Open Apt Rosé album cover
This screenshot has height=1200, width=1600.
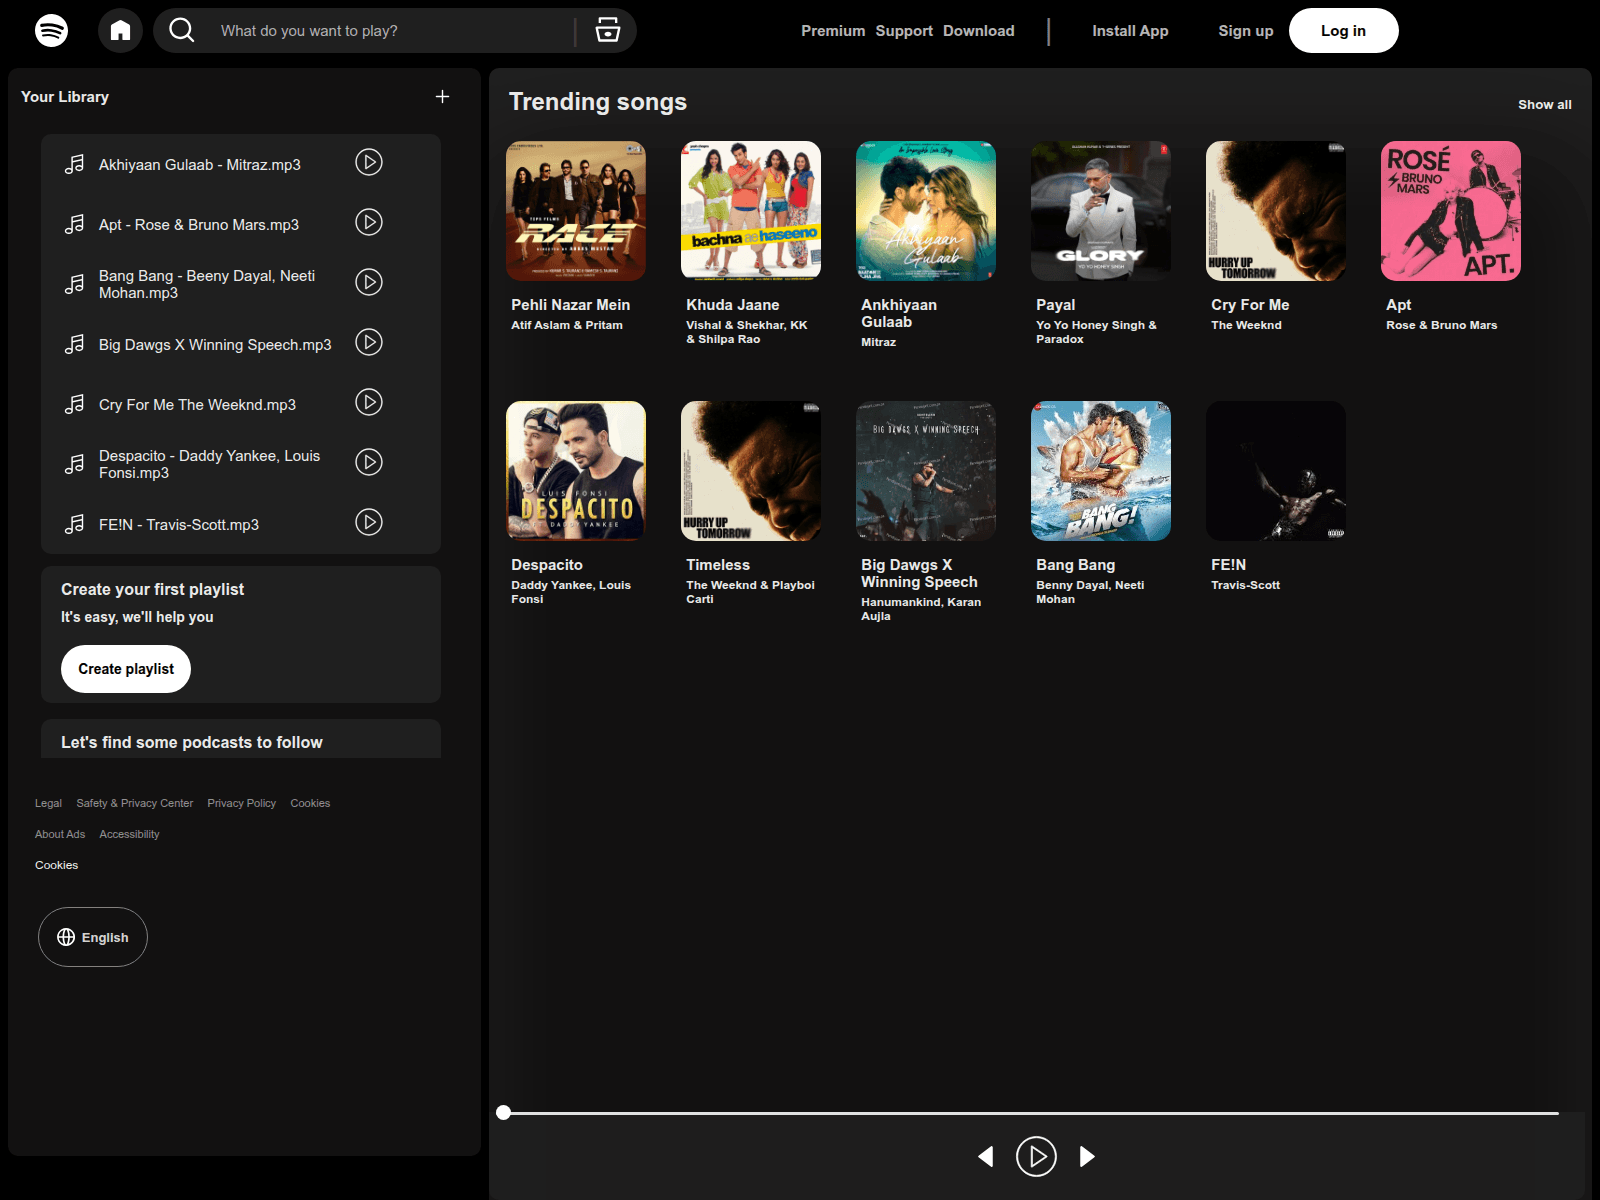pos(1451,211)
